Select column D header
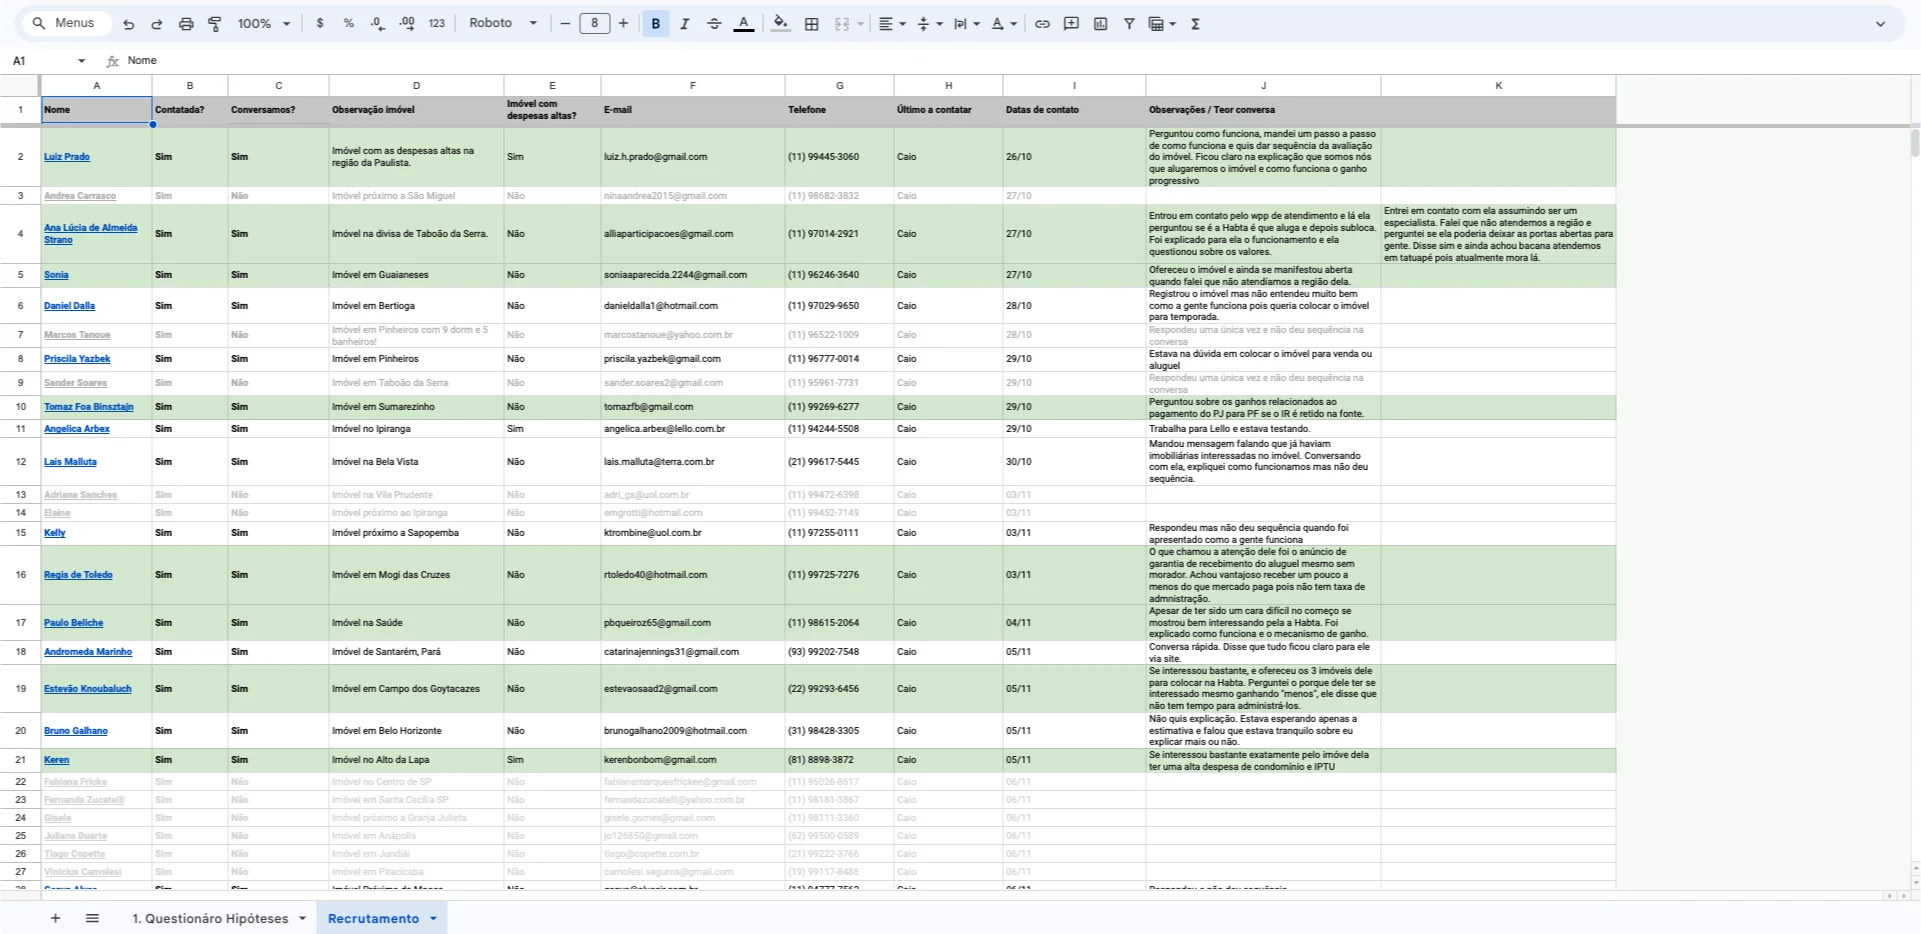 [416, 86]
